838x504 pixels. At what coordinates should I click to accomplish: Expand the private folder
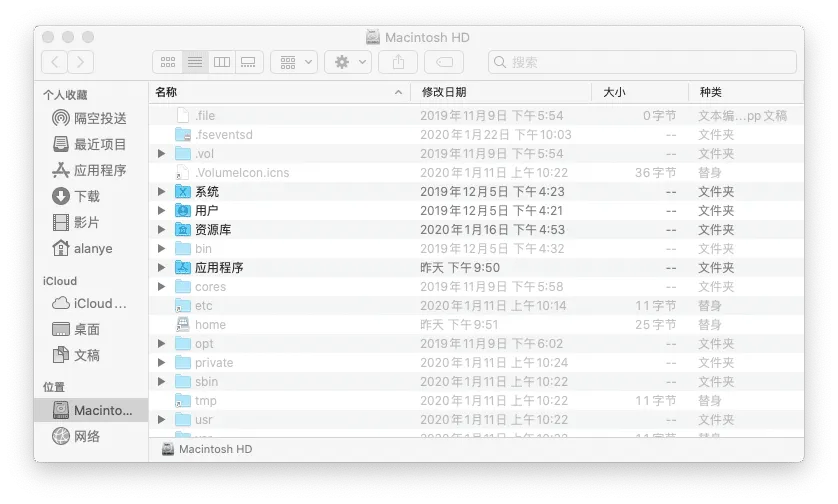161,363
